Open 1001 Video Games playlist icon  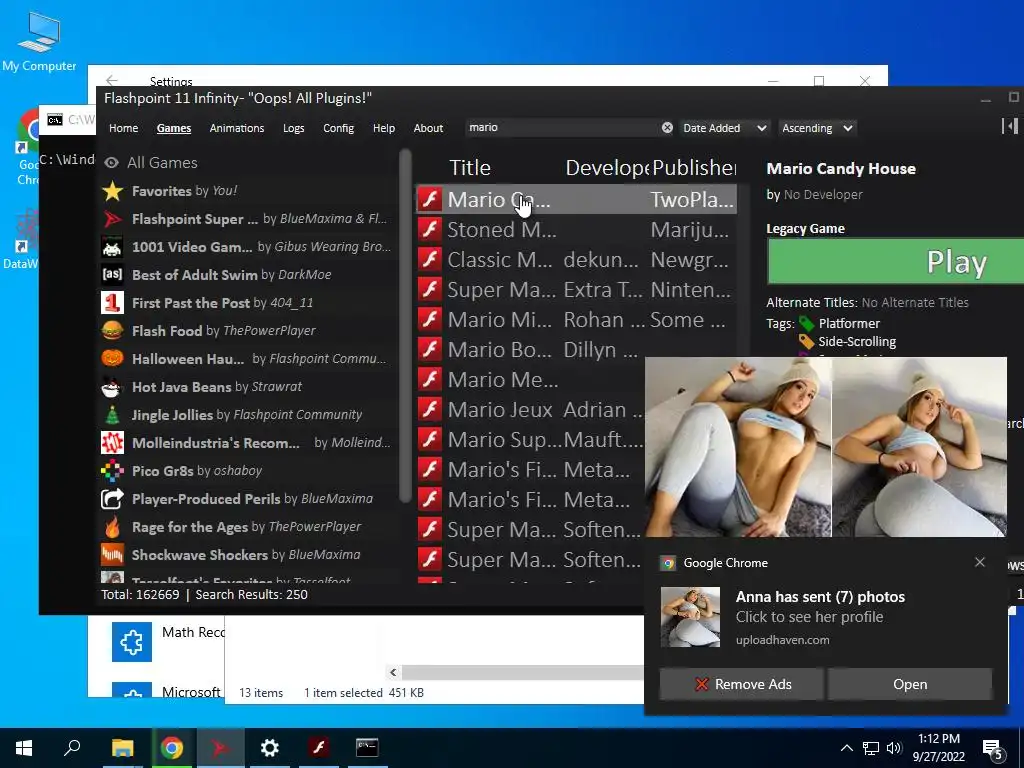coord(112,247)
